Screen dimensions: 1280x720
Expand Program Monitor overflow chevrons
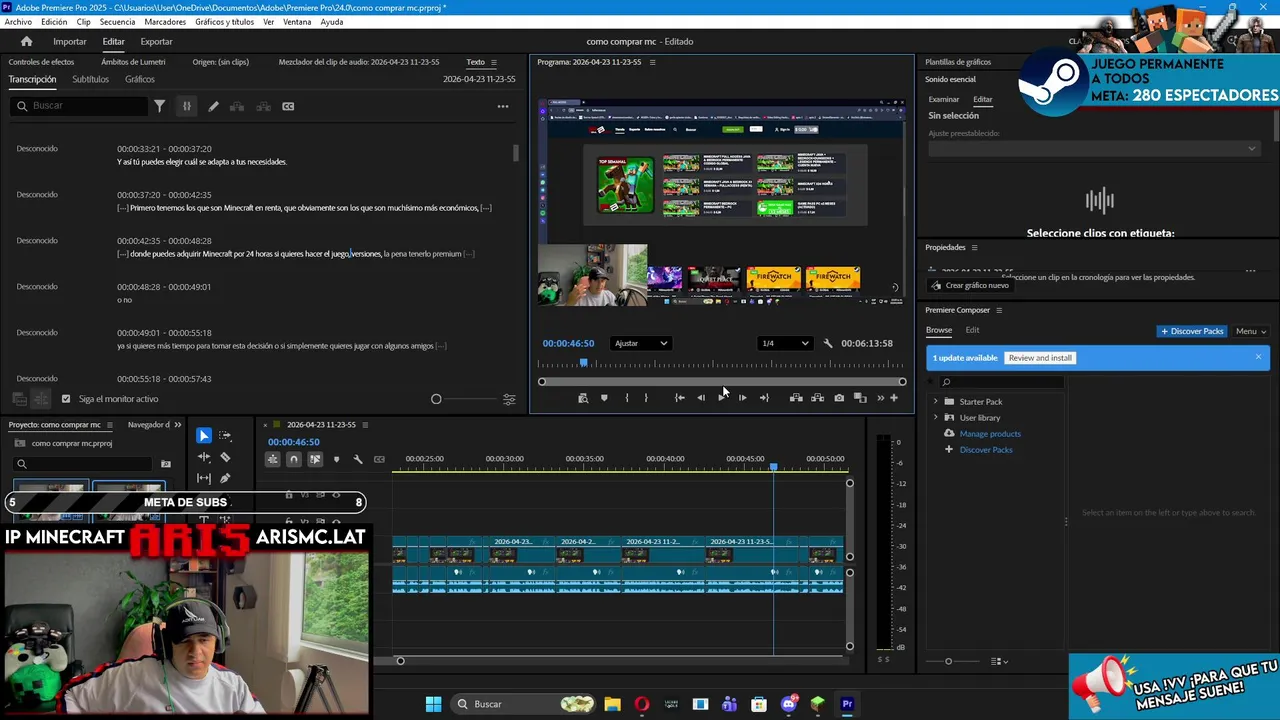[881, 398]
